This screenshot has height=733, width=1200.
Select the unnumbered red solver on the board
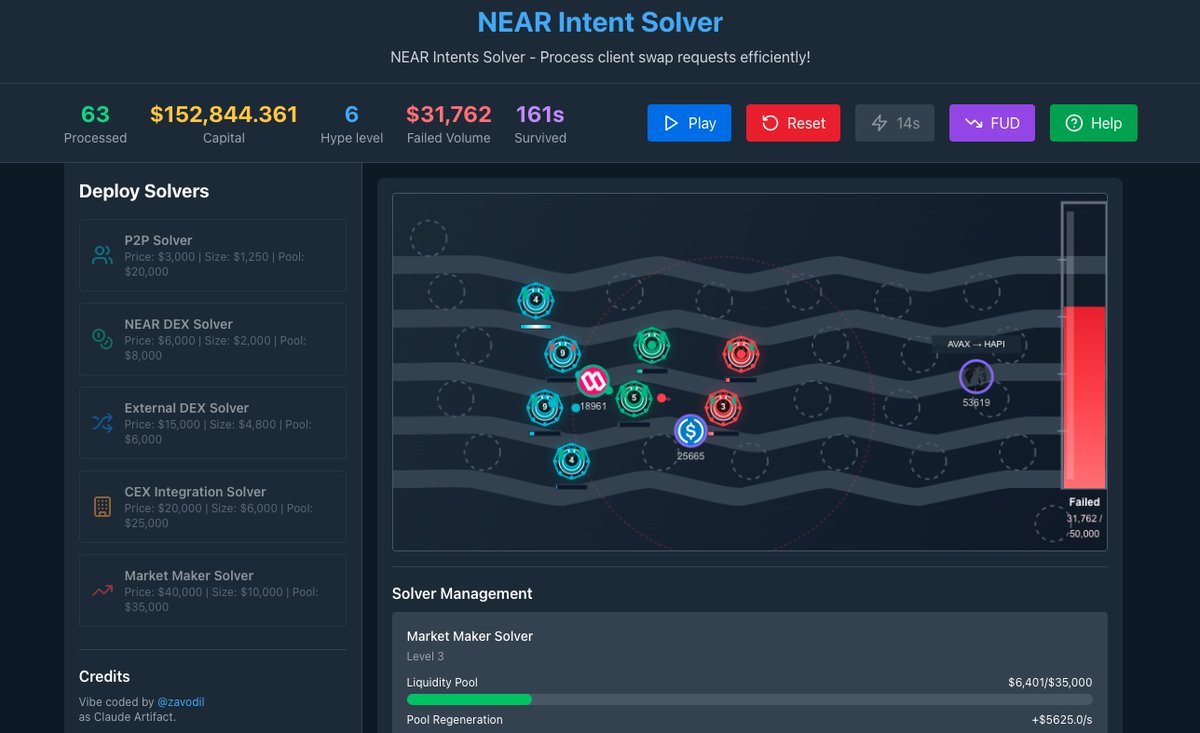741,354
